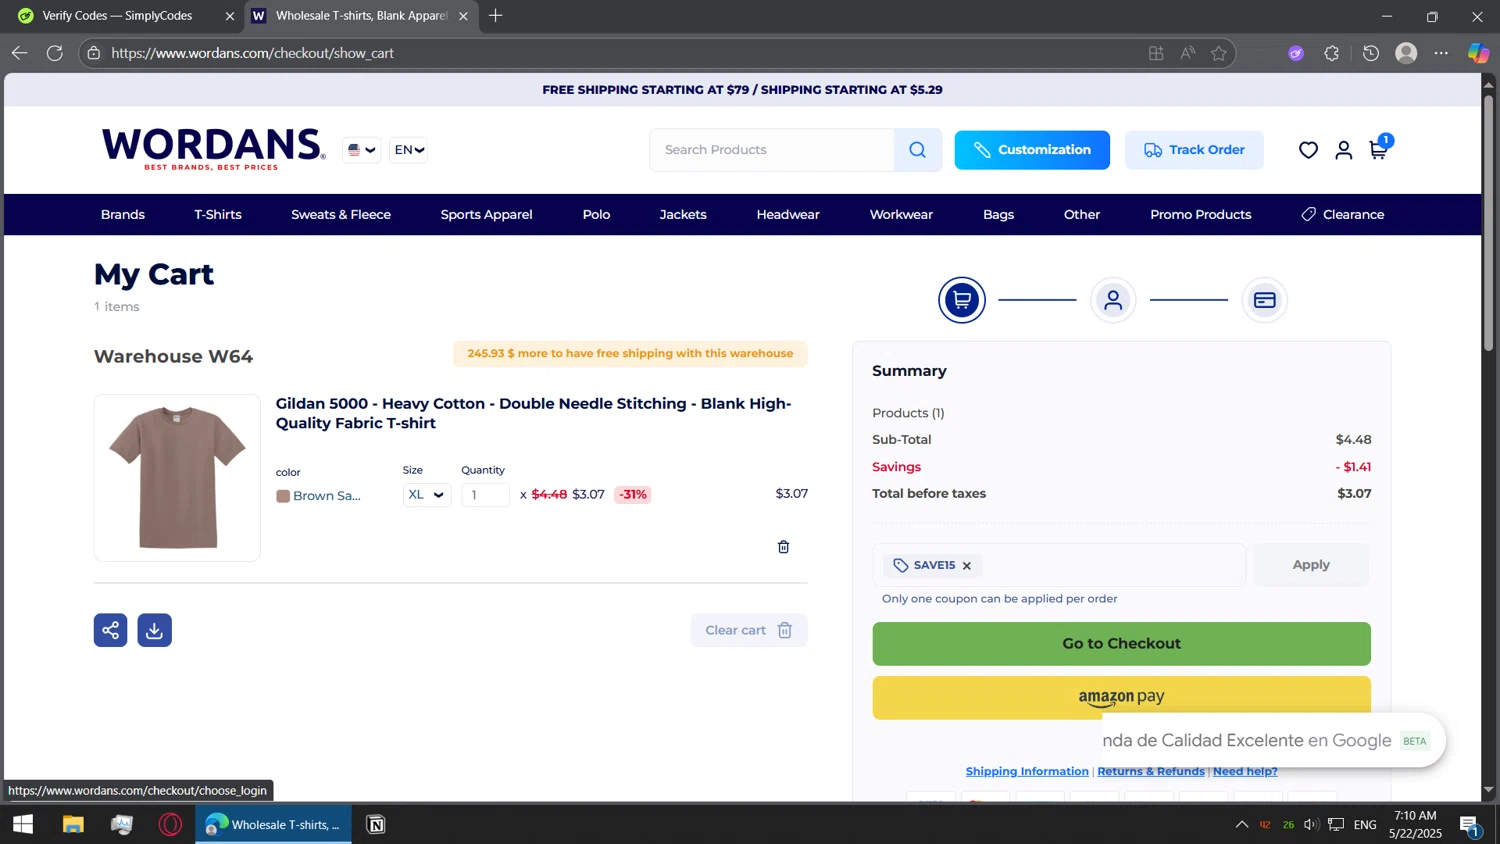This screenshot has height=844, width=1500.
Task: Toggle read aloud icon in address bar
Action: pyautogui.click(x=1187, y=53)
